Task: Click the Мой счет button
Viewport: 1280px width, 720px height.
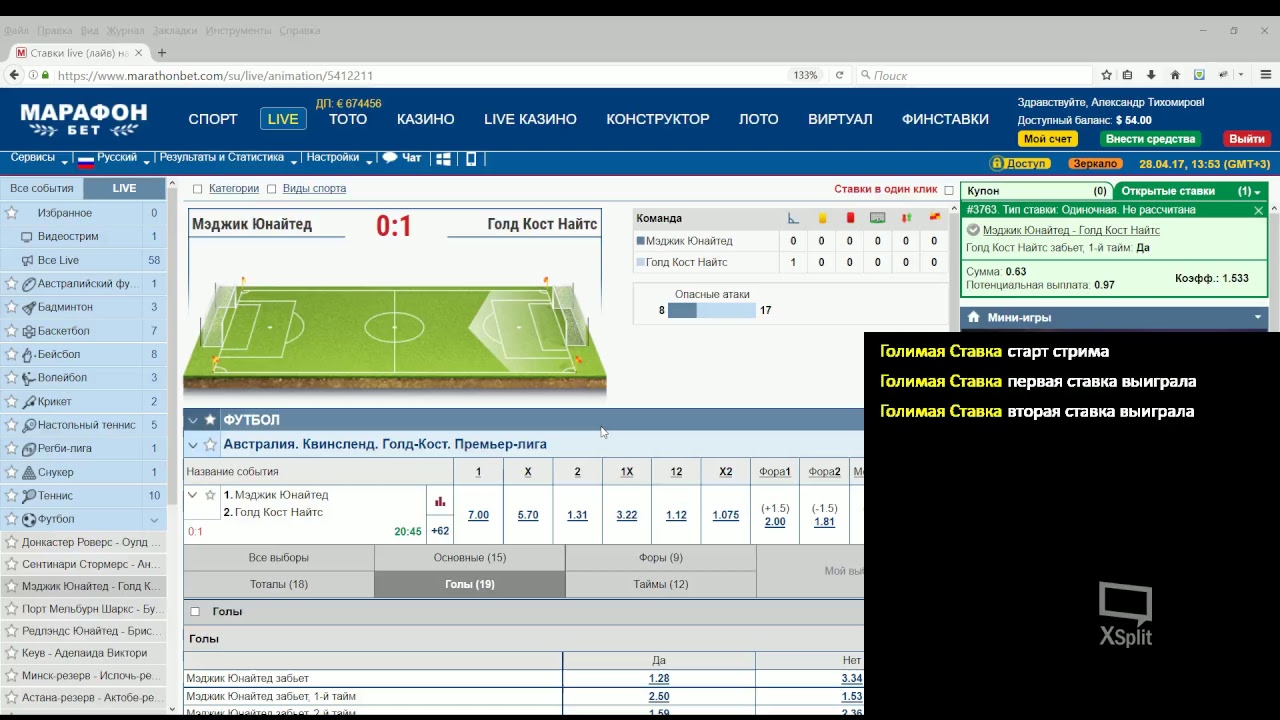Action: 1047,139
